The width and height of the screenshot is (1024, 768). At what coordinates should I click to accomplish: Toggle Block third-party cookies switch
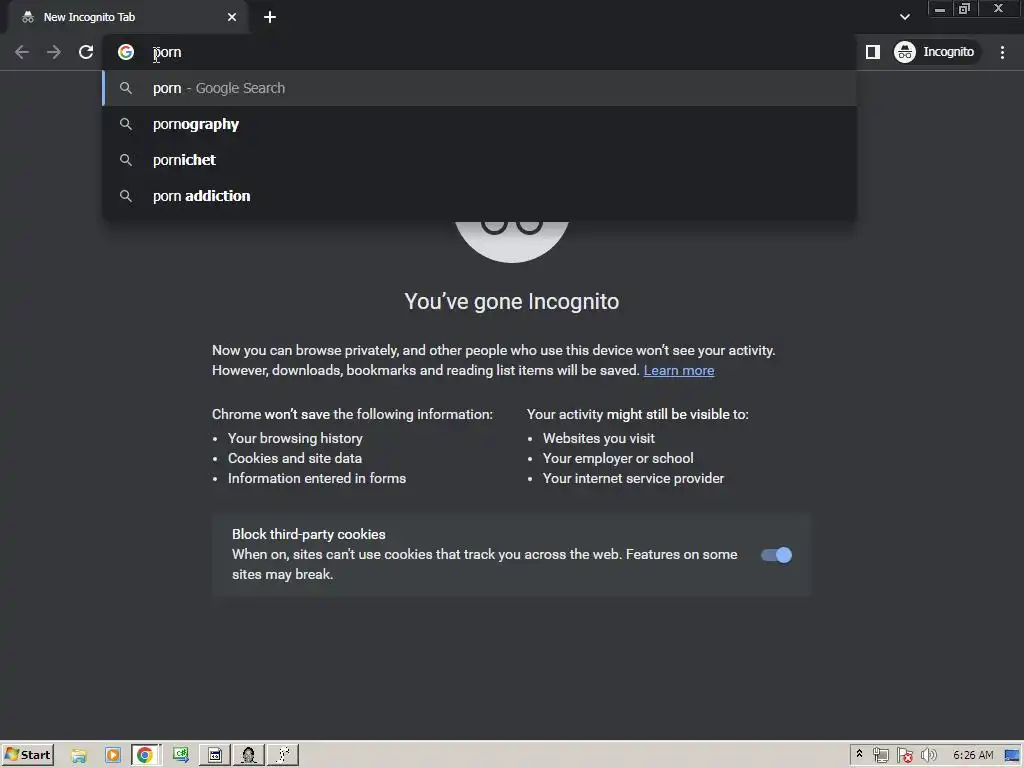776,555
